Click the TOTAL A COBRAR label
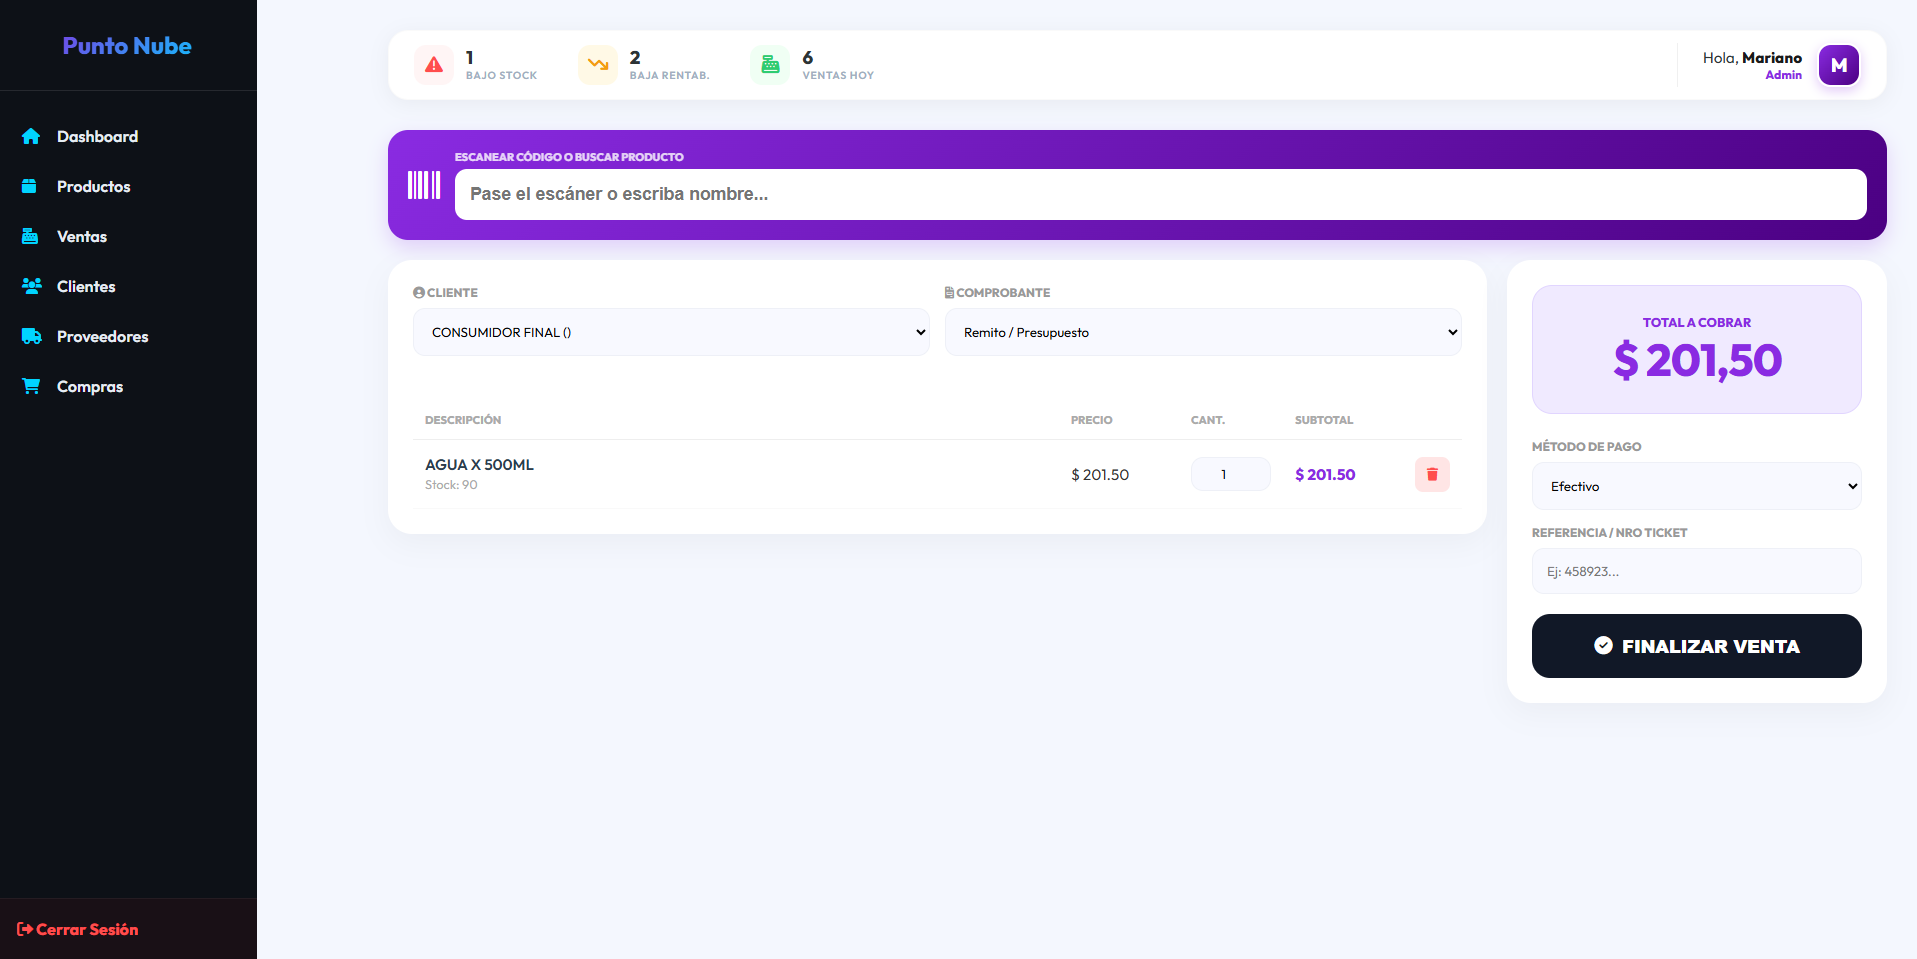Screen dimensions: 1917x959 (1697, 323)
